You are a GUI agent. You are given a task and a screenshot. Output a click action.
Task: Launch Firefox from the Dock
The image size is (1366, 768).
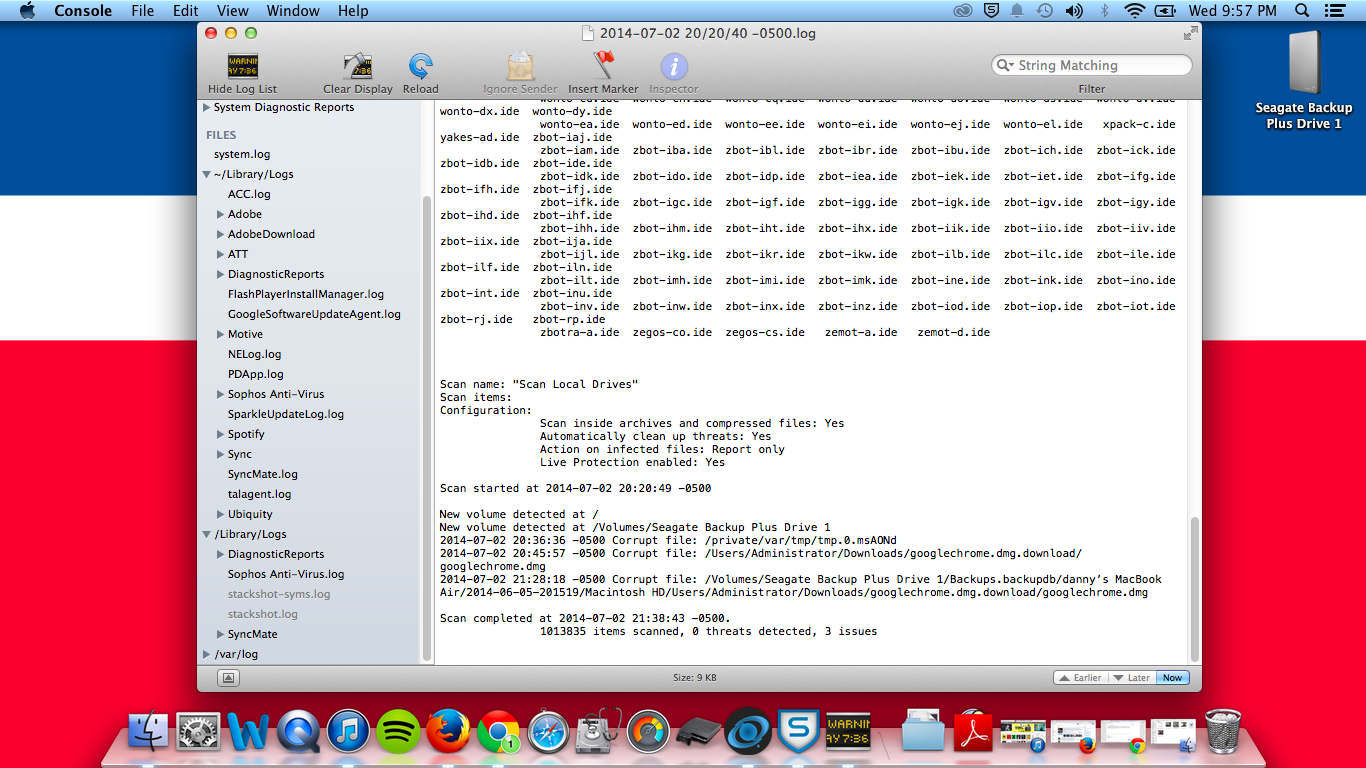pos(448,731)
